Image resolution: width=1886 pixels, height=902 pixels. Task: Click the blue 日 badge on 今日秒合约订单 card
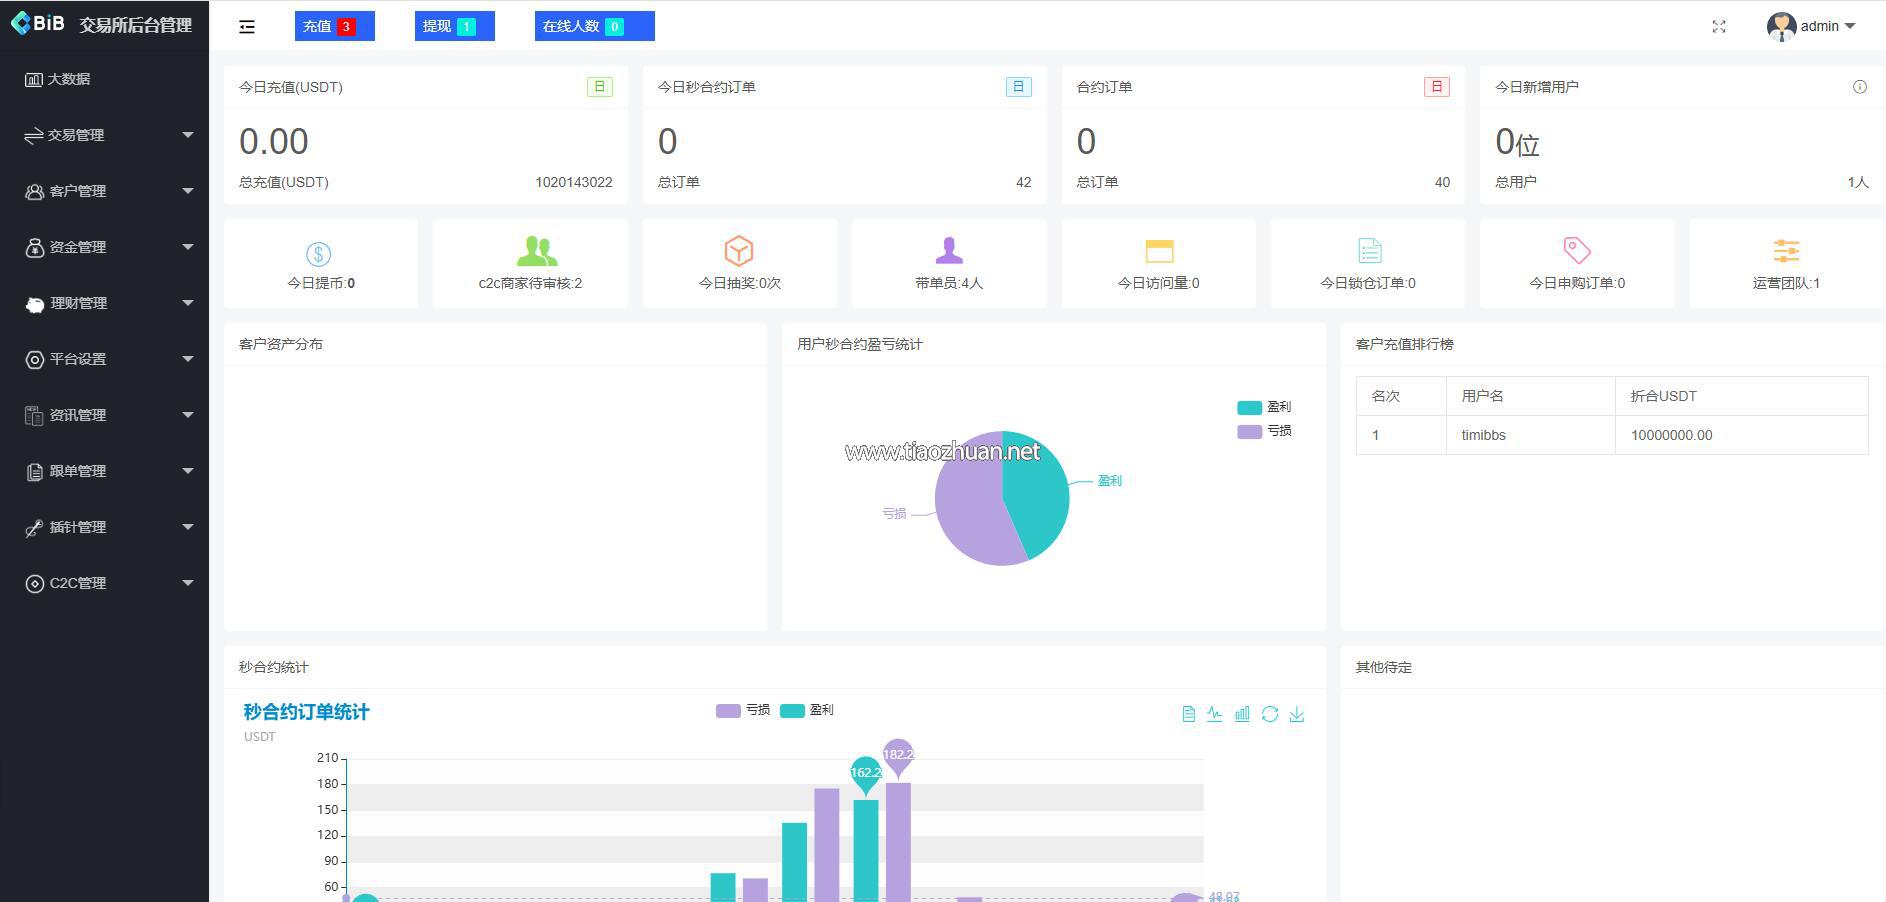(1018, 87)
